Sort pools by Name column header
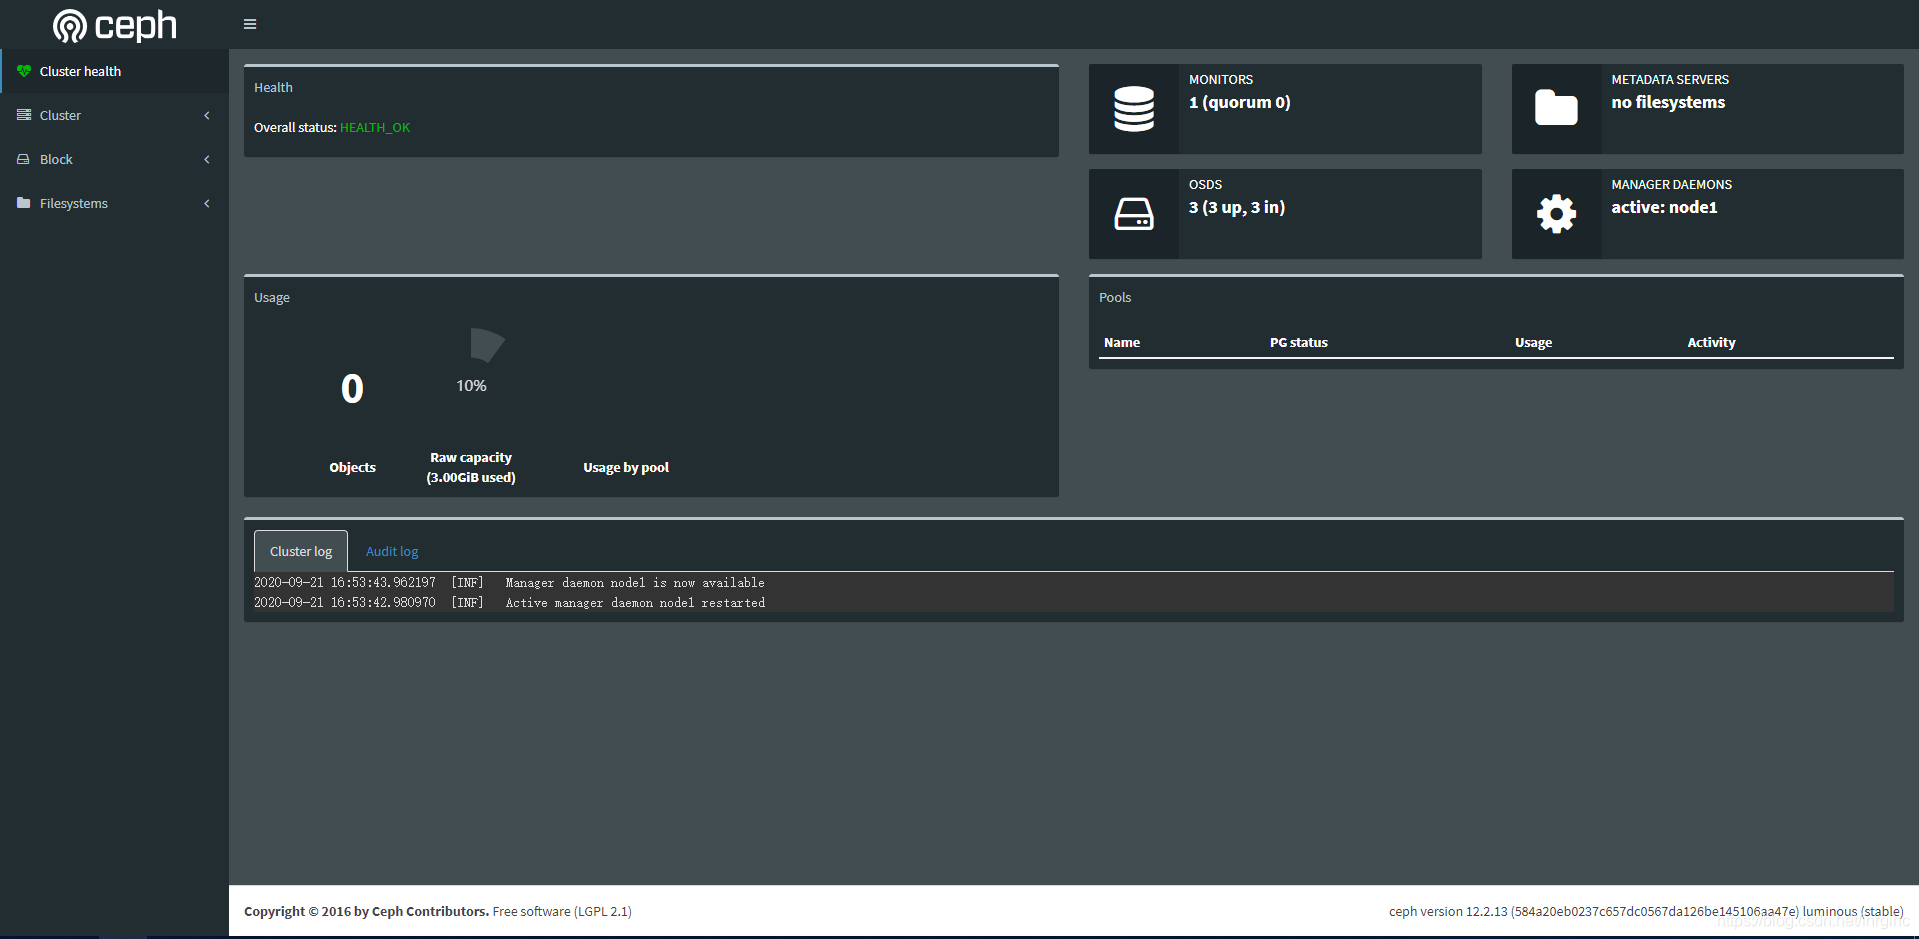The height and width of the screenshot is (939, 1919). 1121,342
